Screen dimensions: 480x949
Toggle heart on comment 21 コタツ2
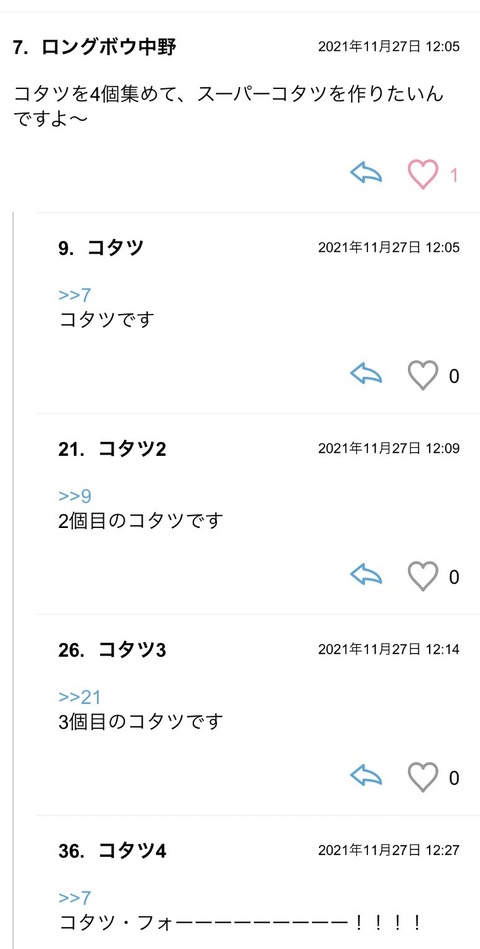[422, 576]
